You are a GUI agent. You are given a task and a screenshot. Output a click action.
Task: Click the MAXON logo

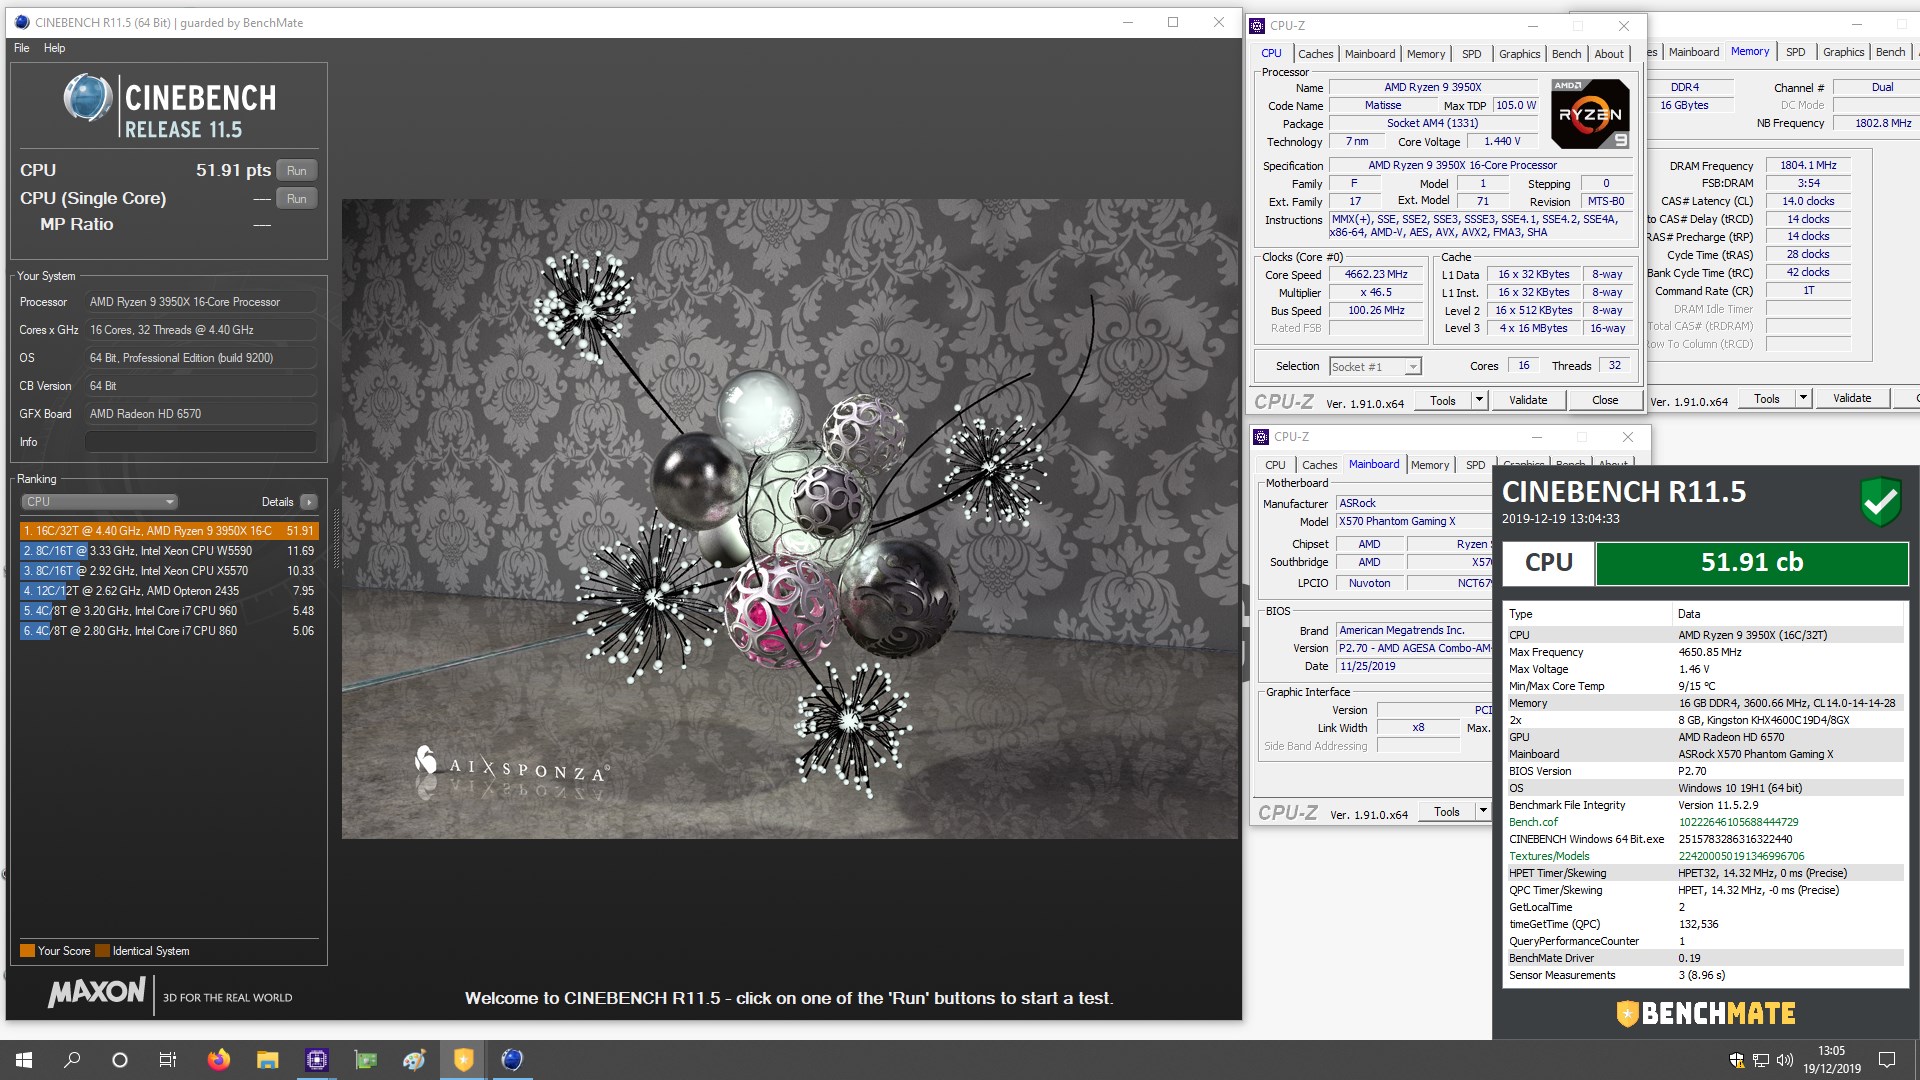pos(97,993)
